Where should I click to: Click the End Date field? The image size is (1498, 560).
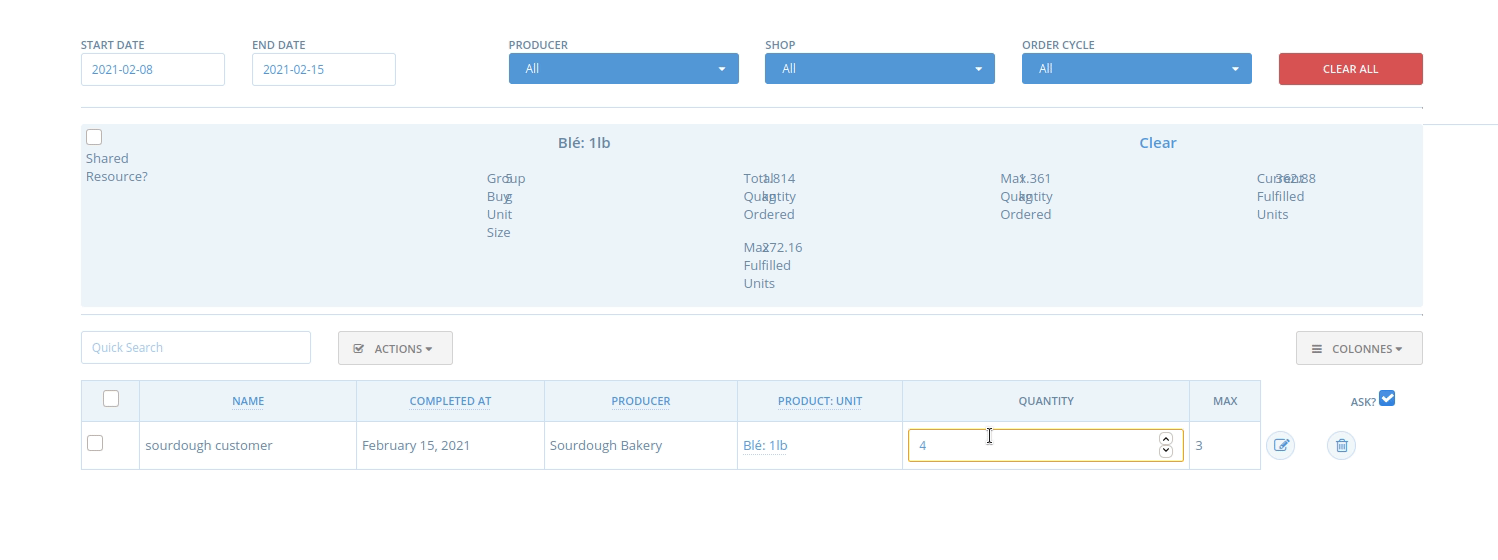coord(324,70)
